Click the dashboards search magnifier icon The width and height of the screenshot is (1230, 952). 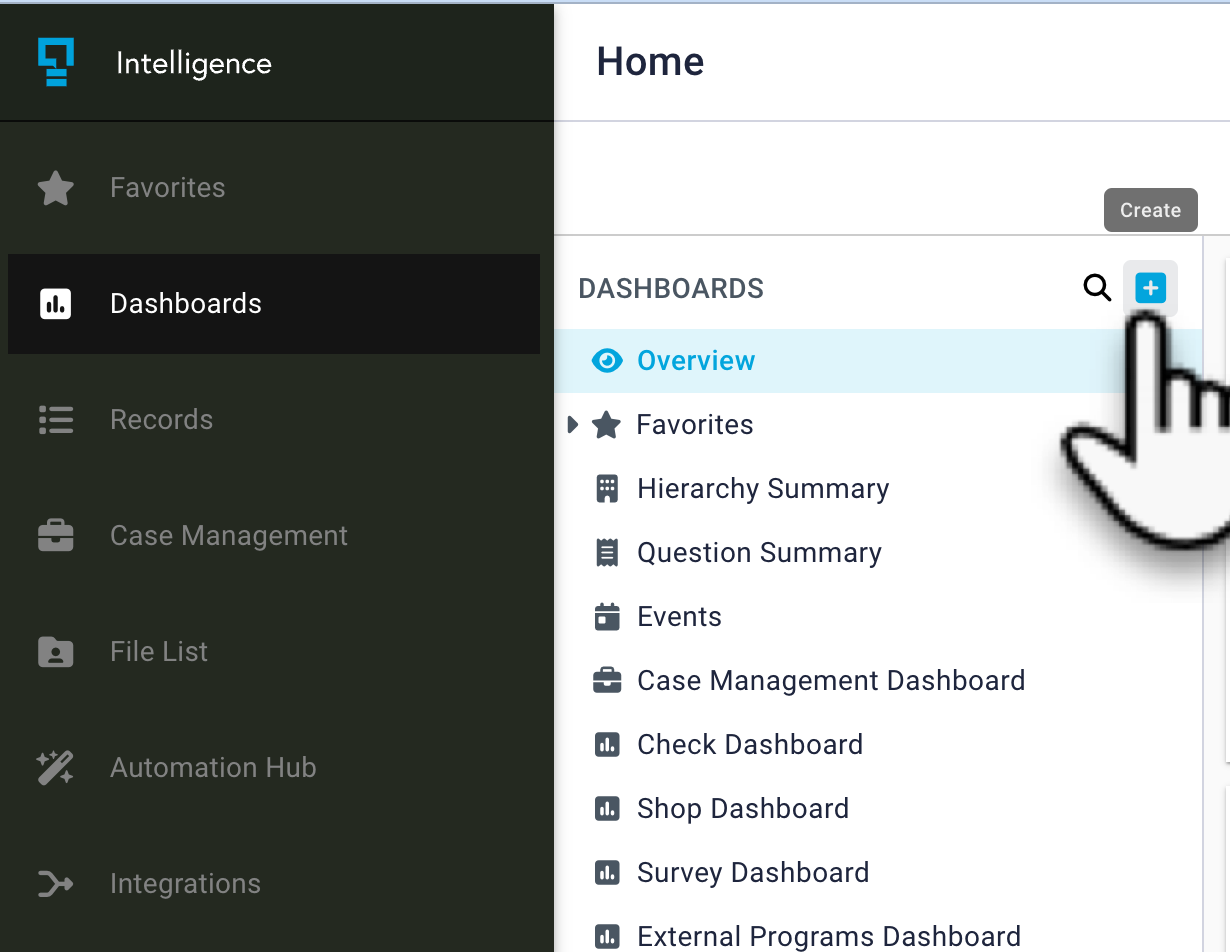[1097, 289]
